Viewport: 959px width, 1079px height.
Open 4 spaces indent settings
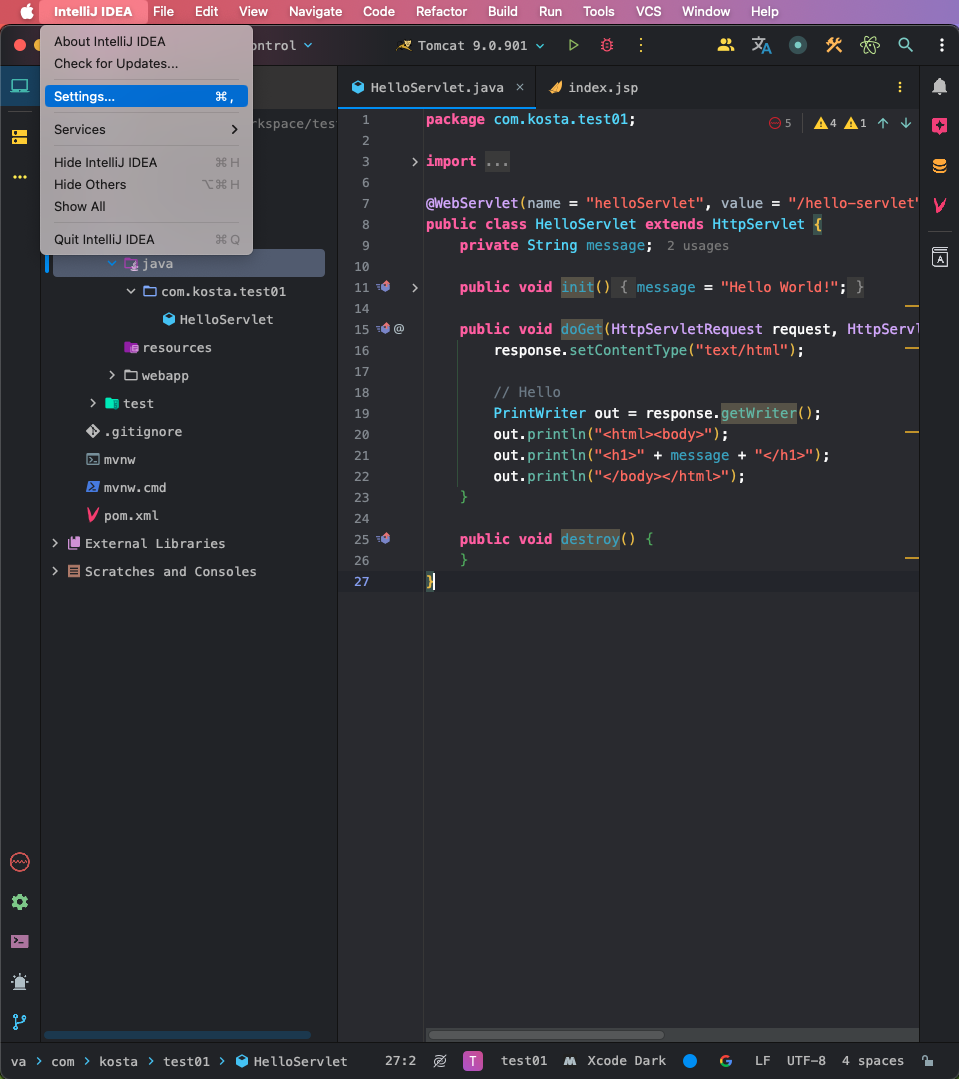click(872, 1061)
